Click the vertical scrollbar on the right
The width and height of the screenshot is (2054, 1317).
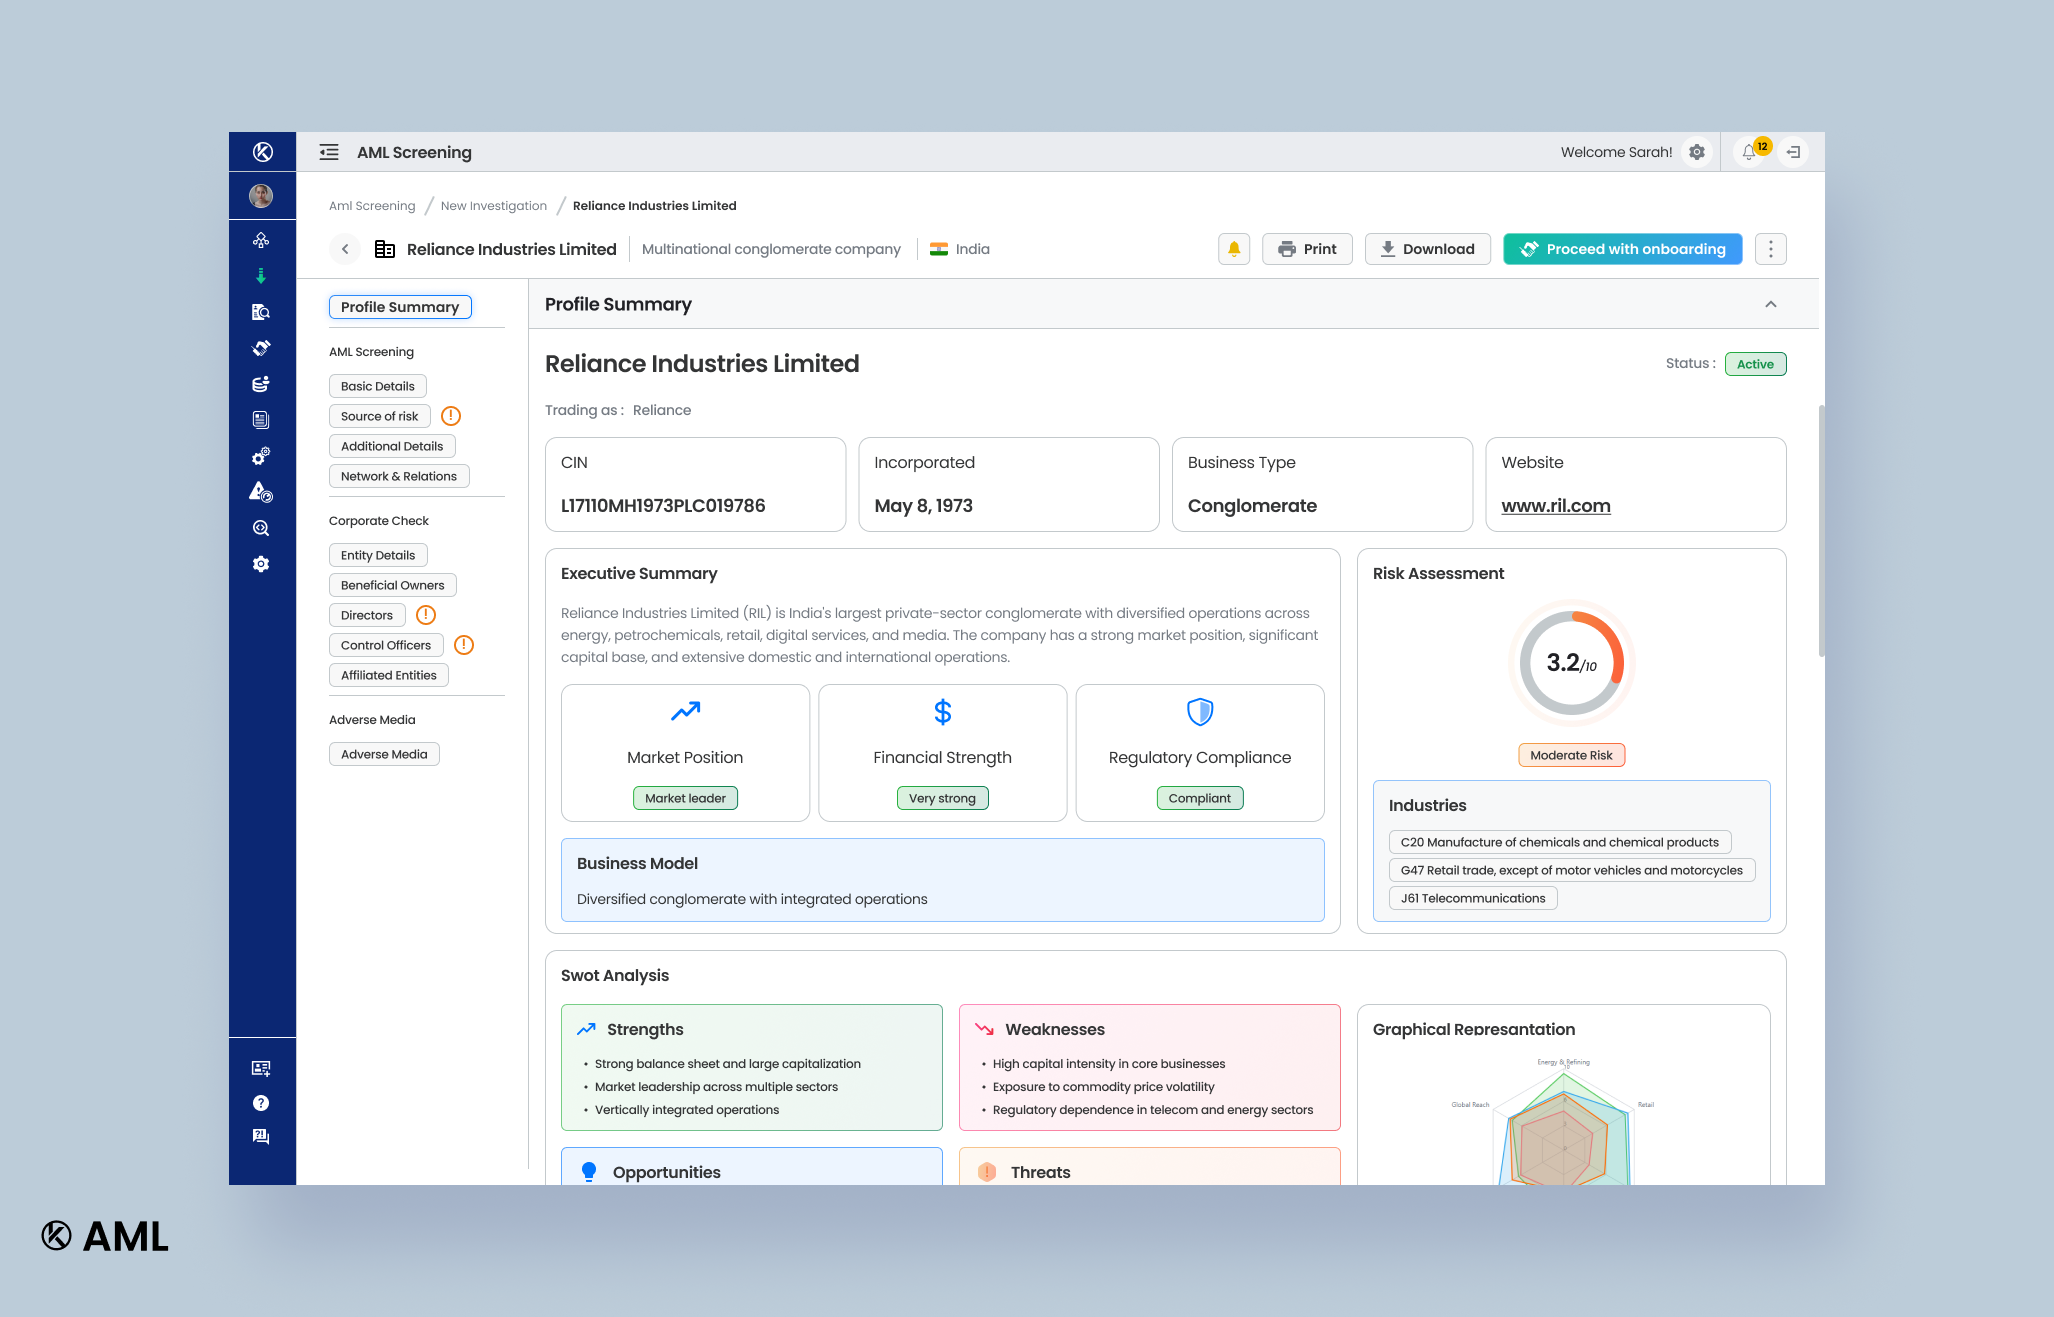[x=1821, y=530]
